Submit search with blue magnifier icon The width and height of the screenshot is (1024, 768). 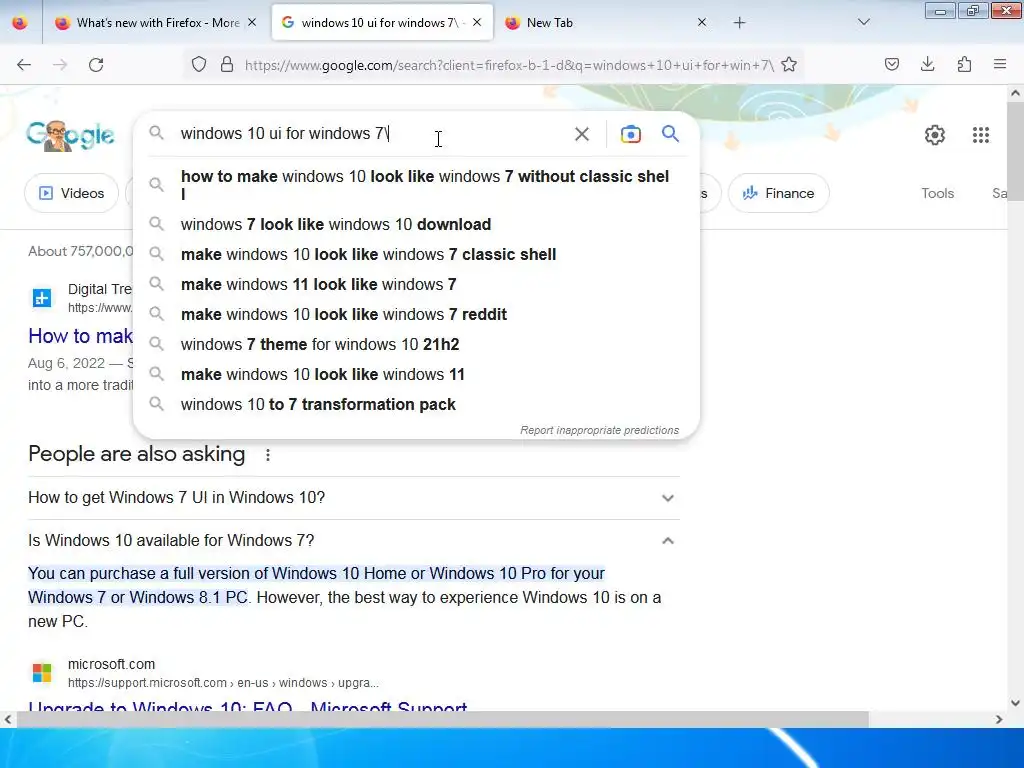tap(670, 134)
